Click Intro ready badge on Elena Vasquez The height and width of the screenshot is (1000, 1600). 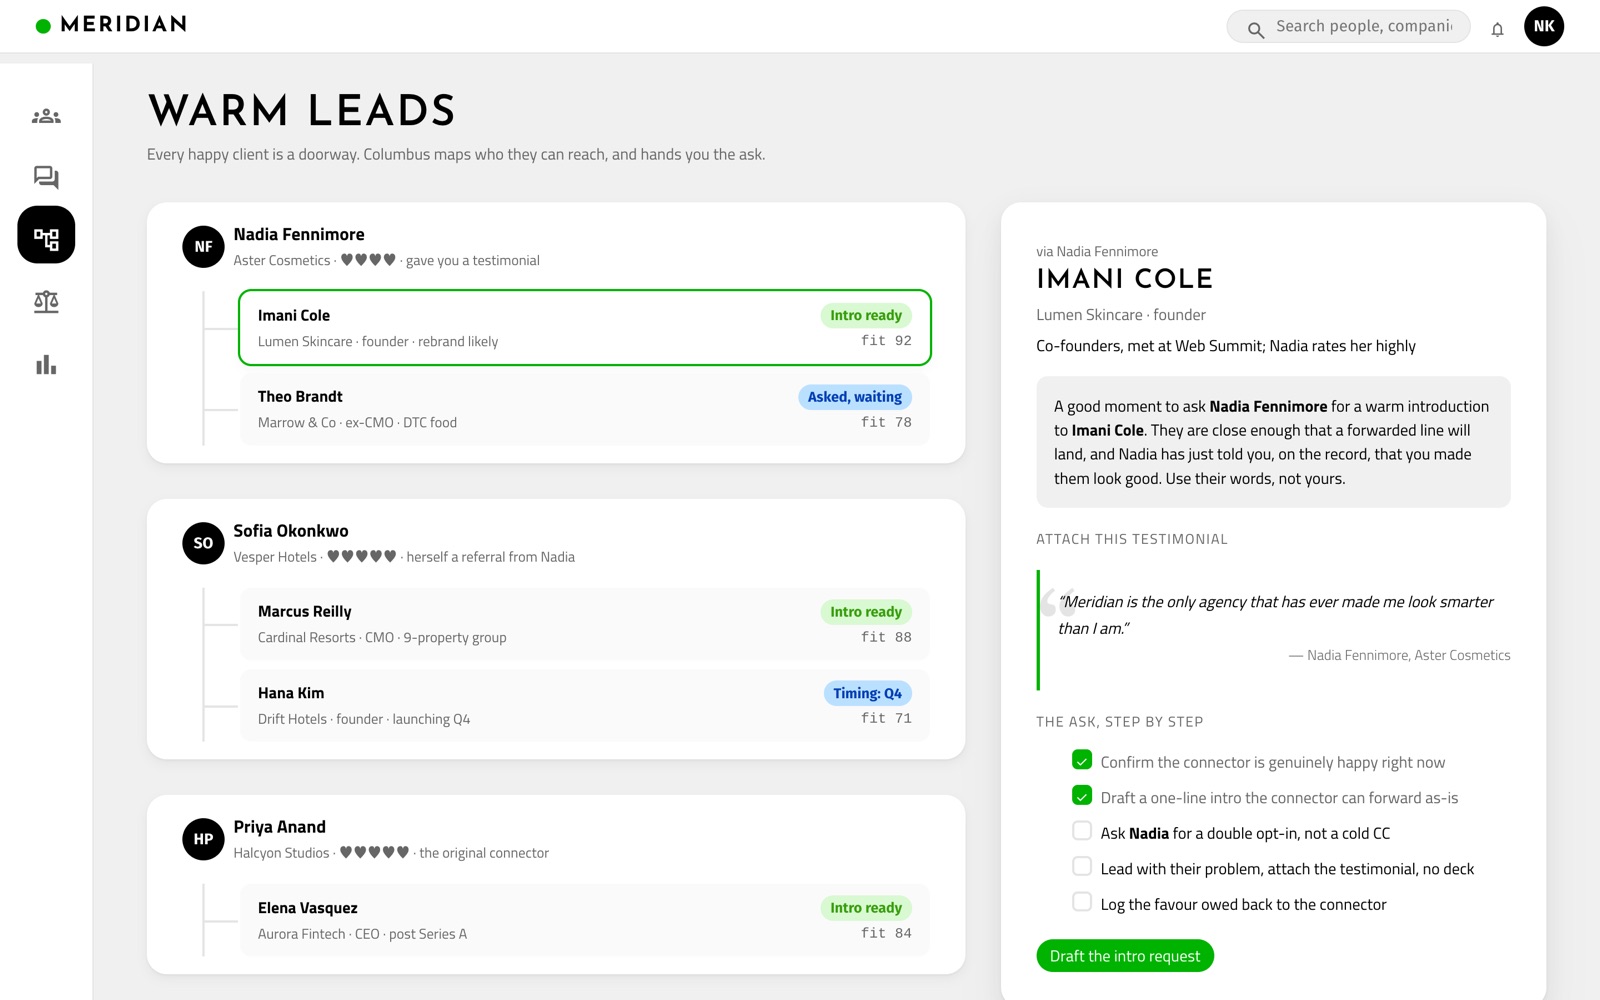click(x=866, y=908)
